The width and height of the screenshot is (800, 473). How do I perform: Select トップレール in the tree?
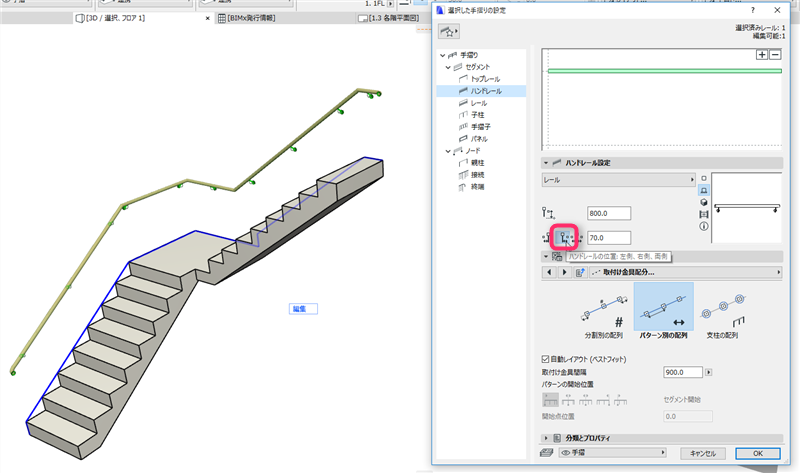485,79
